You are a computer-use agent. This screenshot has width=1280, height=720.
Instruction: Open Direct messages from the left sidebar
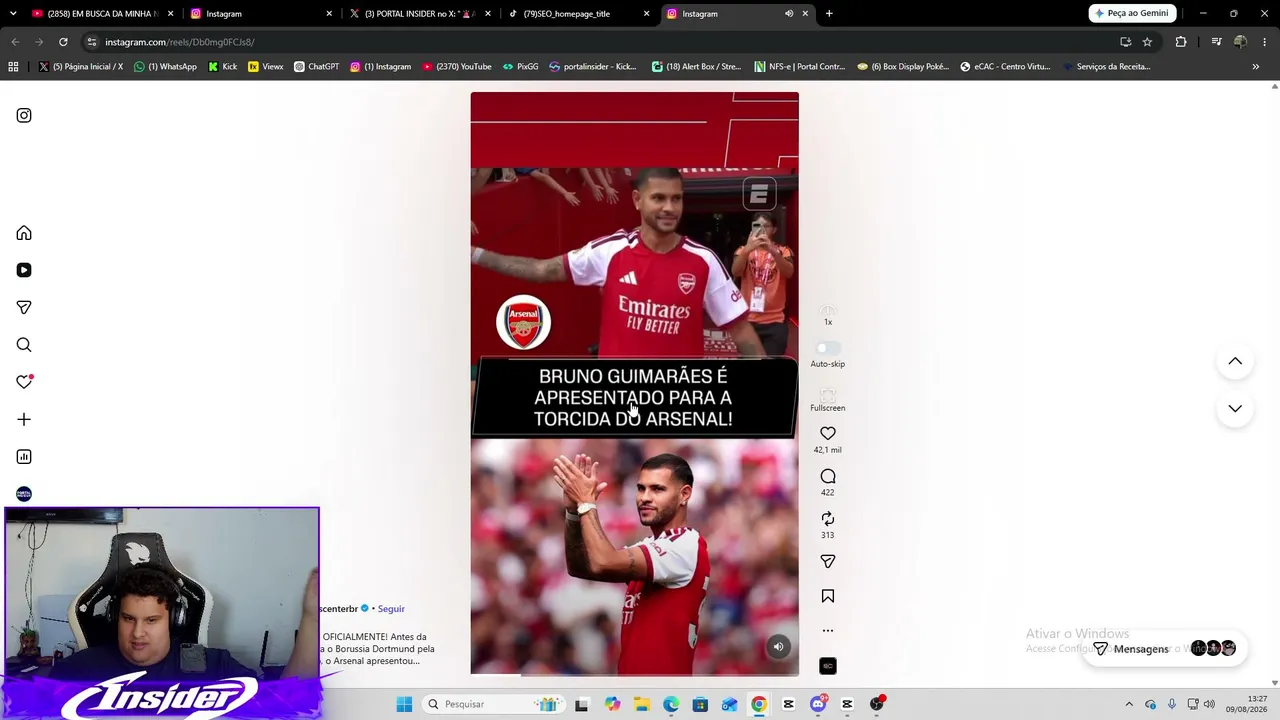tap(24, 307)
